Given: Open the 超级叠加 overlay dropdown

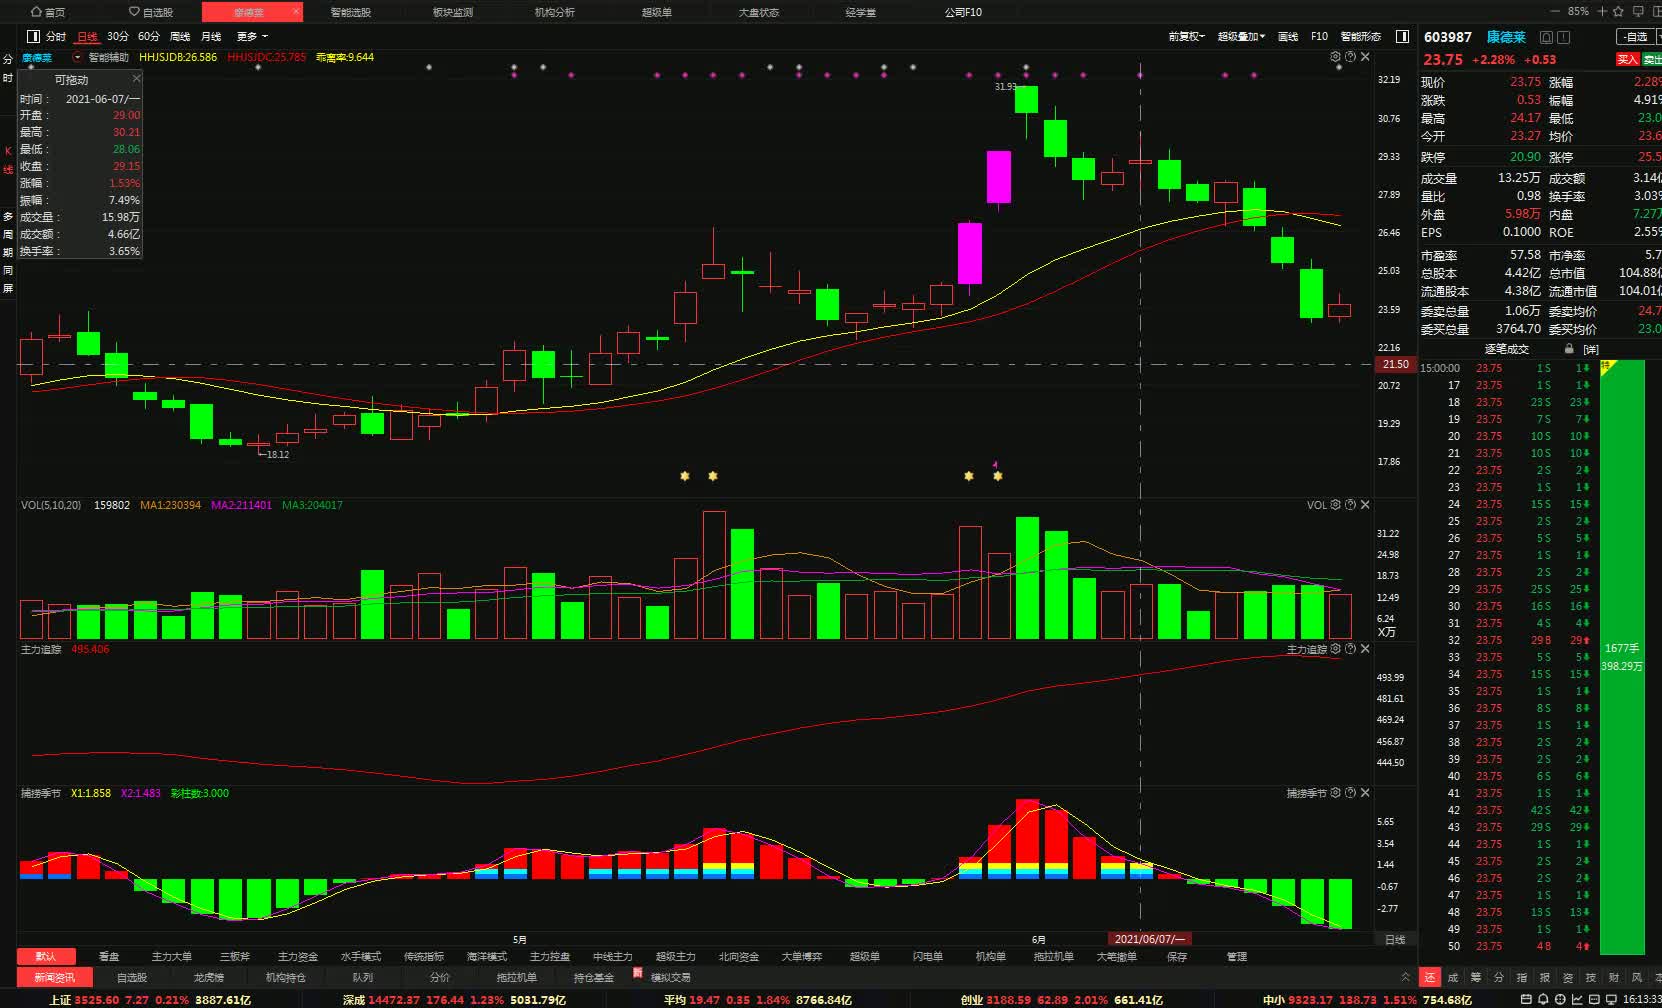Looking at the screenshot, I should 1241,36.
